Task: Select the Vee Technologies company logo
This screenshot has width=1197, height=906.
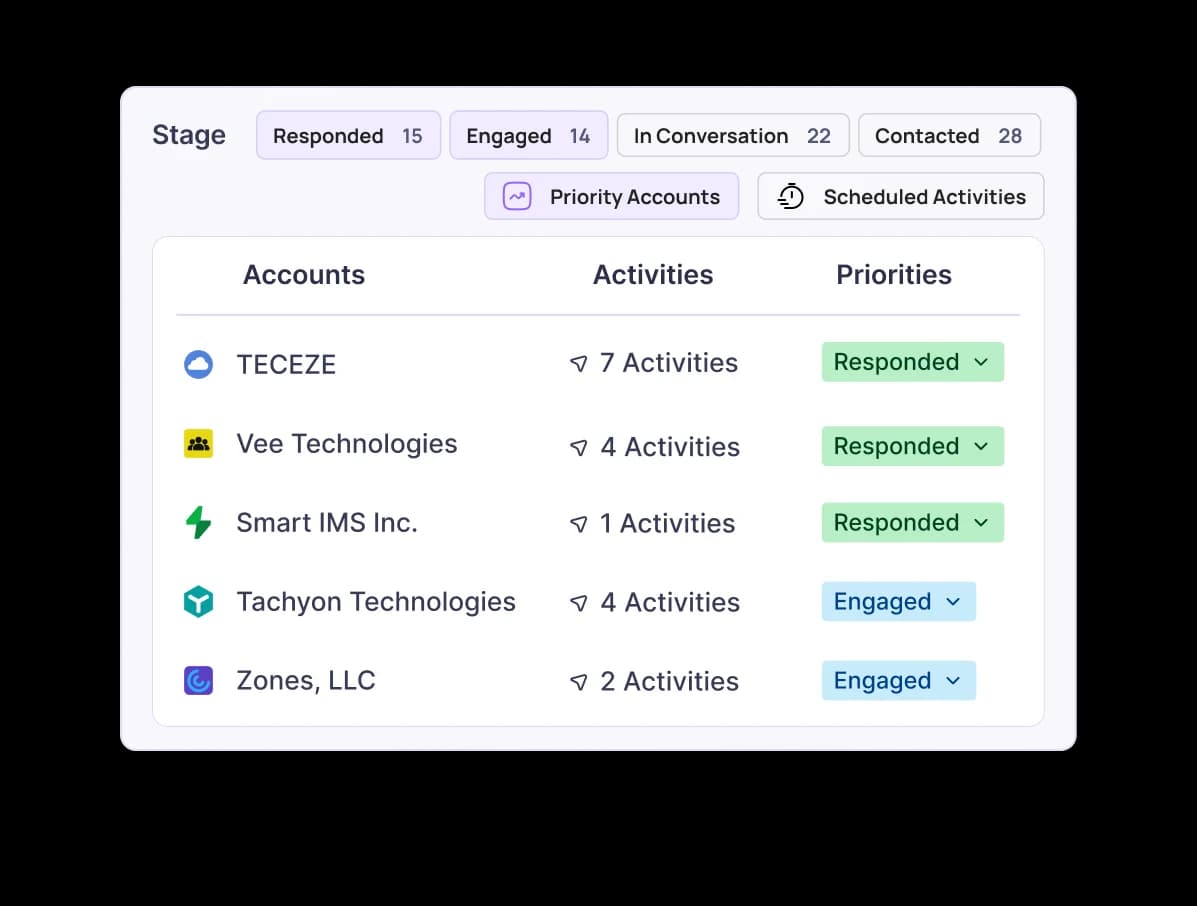Action: [x=198, y=444]
